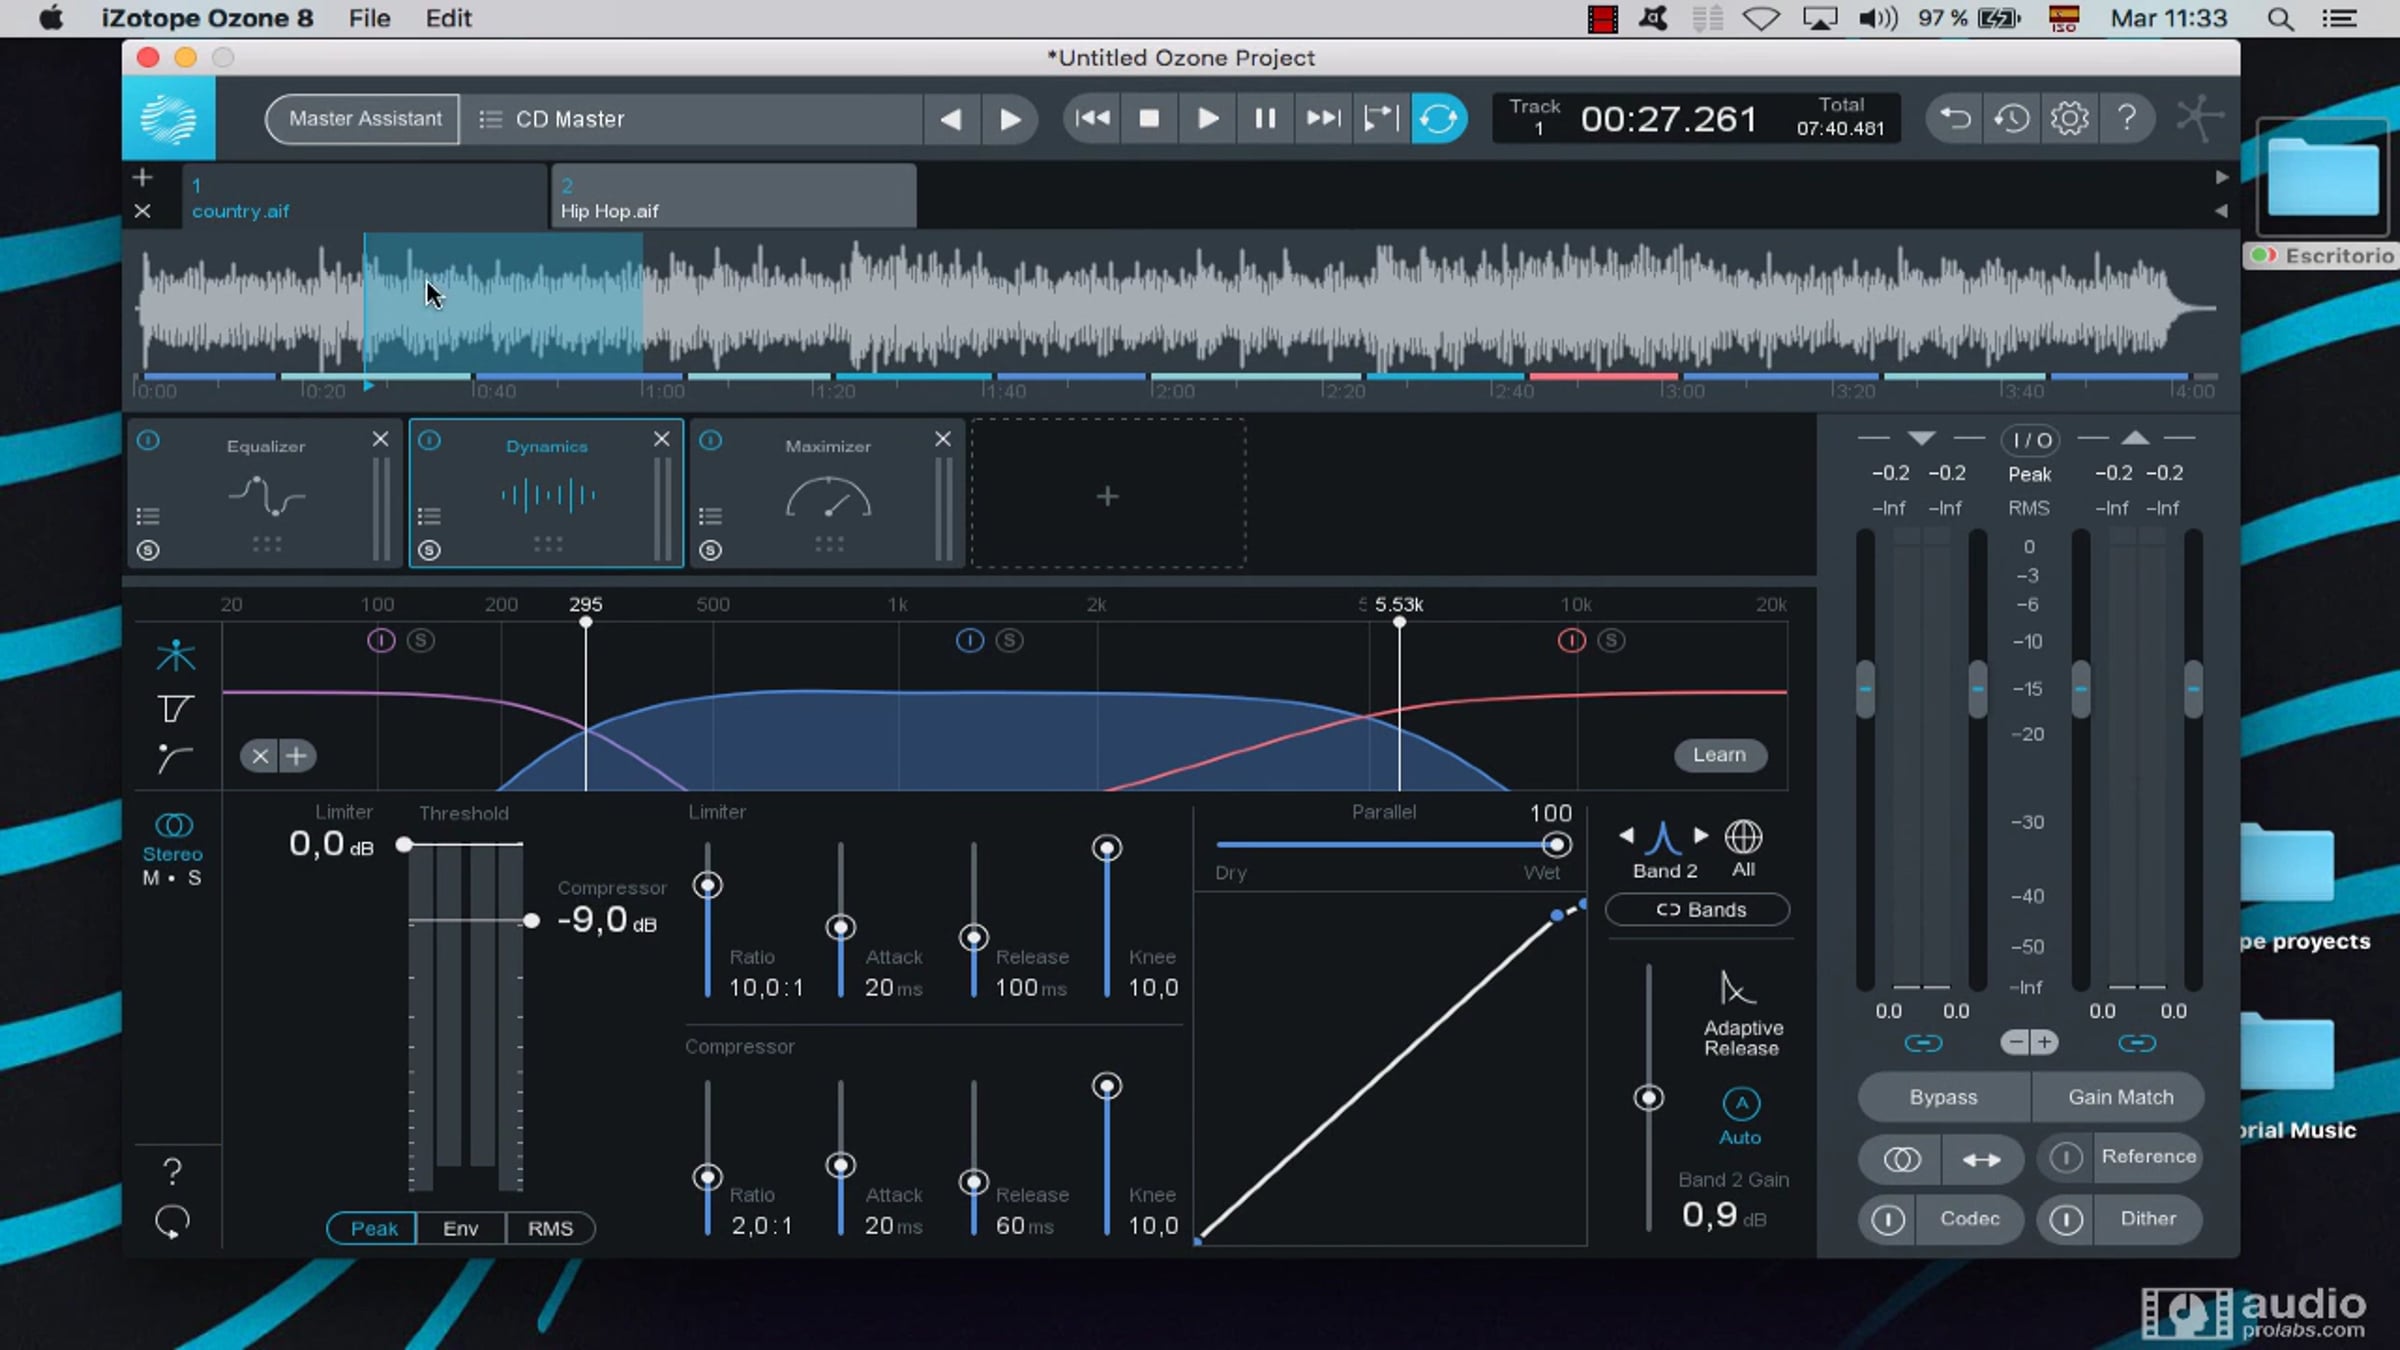Screen dimensions: 2400x1350
Task: Click the Adaptive Release icon
Action: (x=1737, y=989)
